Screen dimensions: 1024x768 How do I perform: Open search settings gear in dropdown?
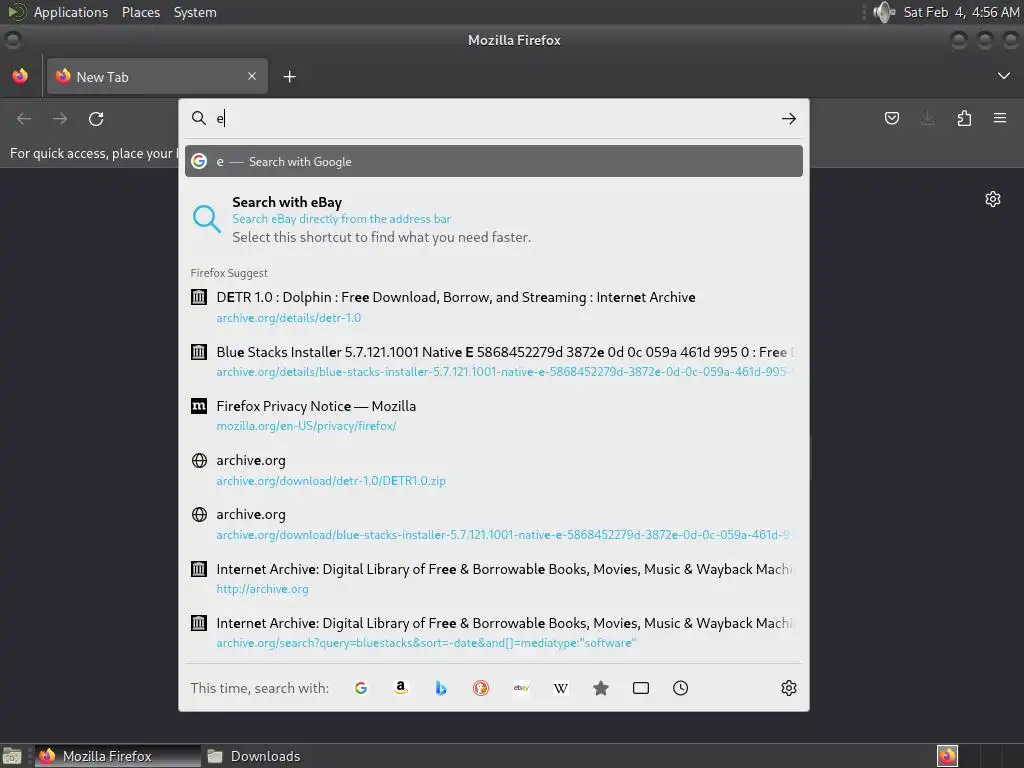[789, 688]
